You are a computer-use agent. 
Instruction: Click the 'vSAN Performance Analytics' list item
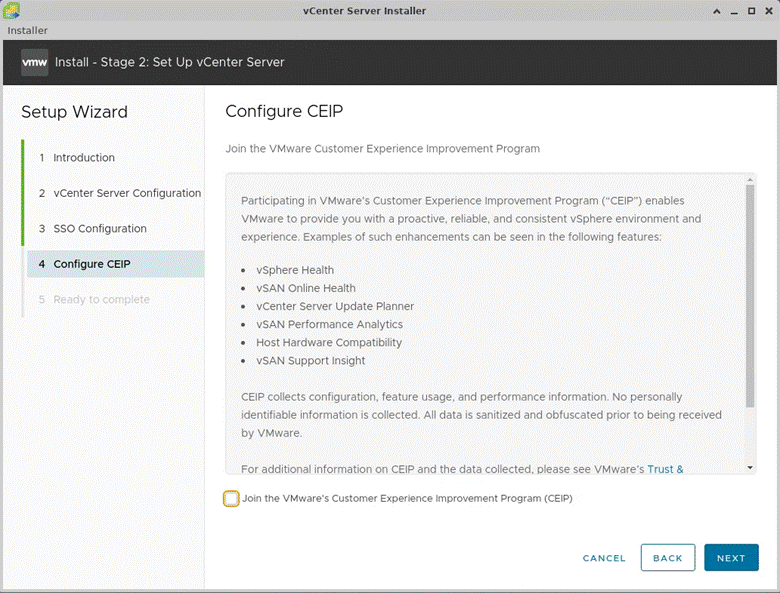pyautogui.click(x=329, y=324)
